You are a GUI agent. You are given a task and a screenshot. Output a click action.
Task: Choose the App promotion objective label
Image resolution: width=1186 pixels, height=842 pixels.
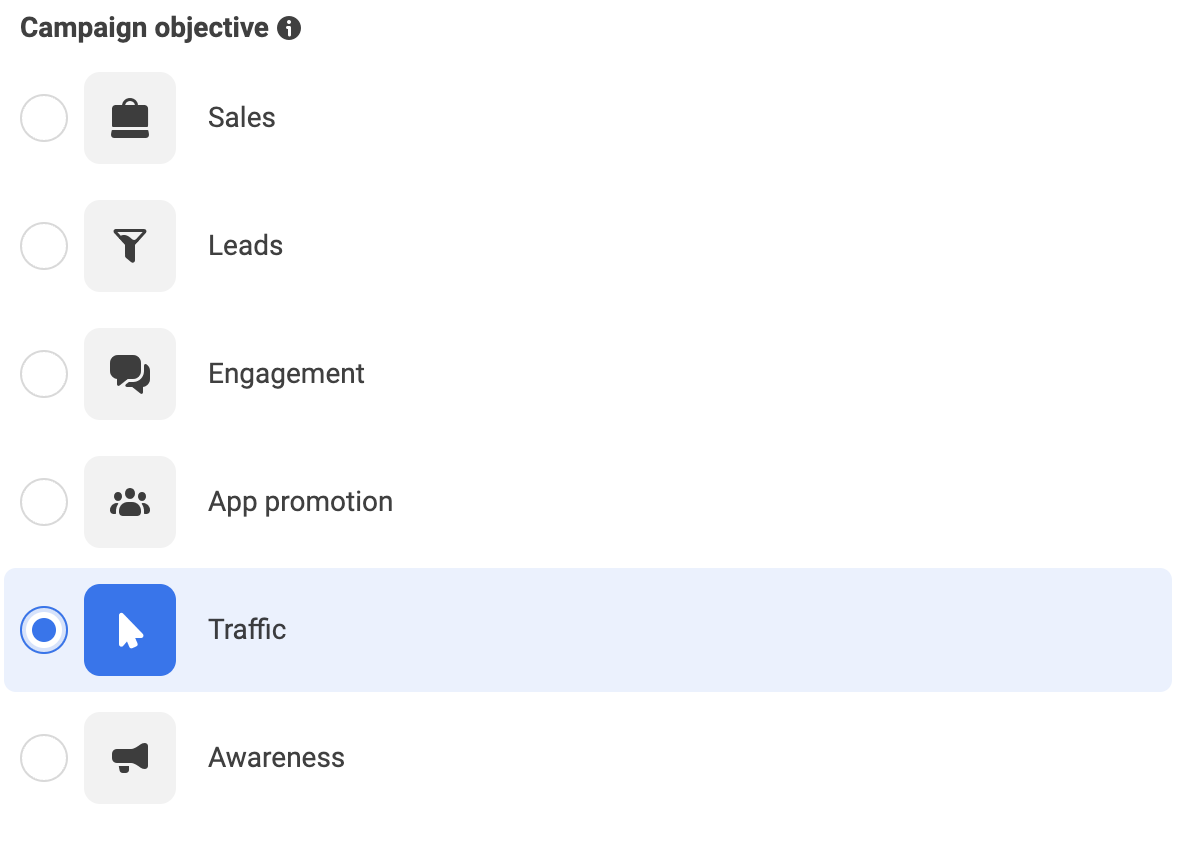[300, 502]
